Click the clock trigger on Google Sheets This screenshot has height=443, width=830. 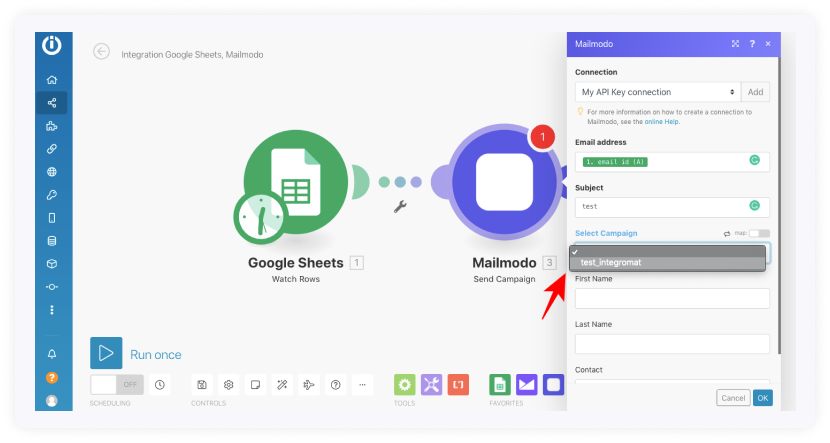[x=260, y=218]
